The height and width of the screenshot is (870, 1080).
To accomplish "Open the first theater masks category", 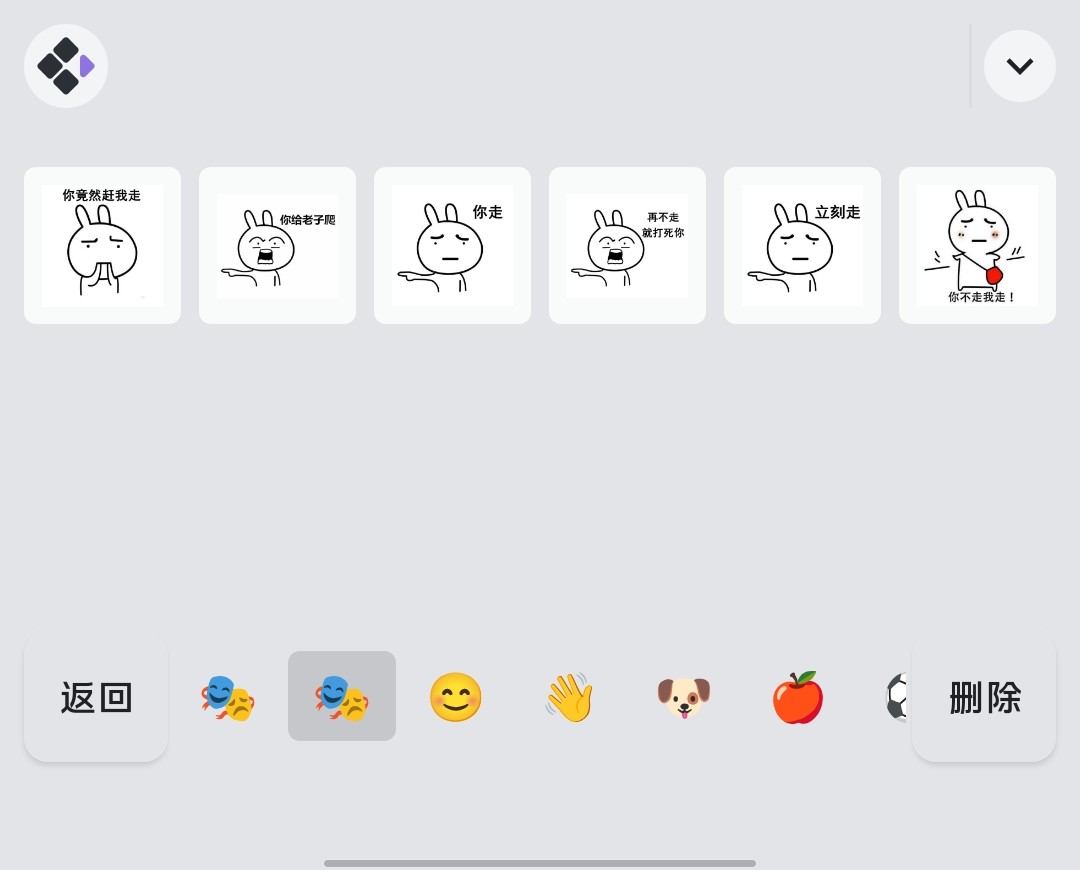I will pyautogui.click(x=227, y=697).
